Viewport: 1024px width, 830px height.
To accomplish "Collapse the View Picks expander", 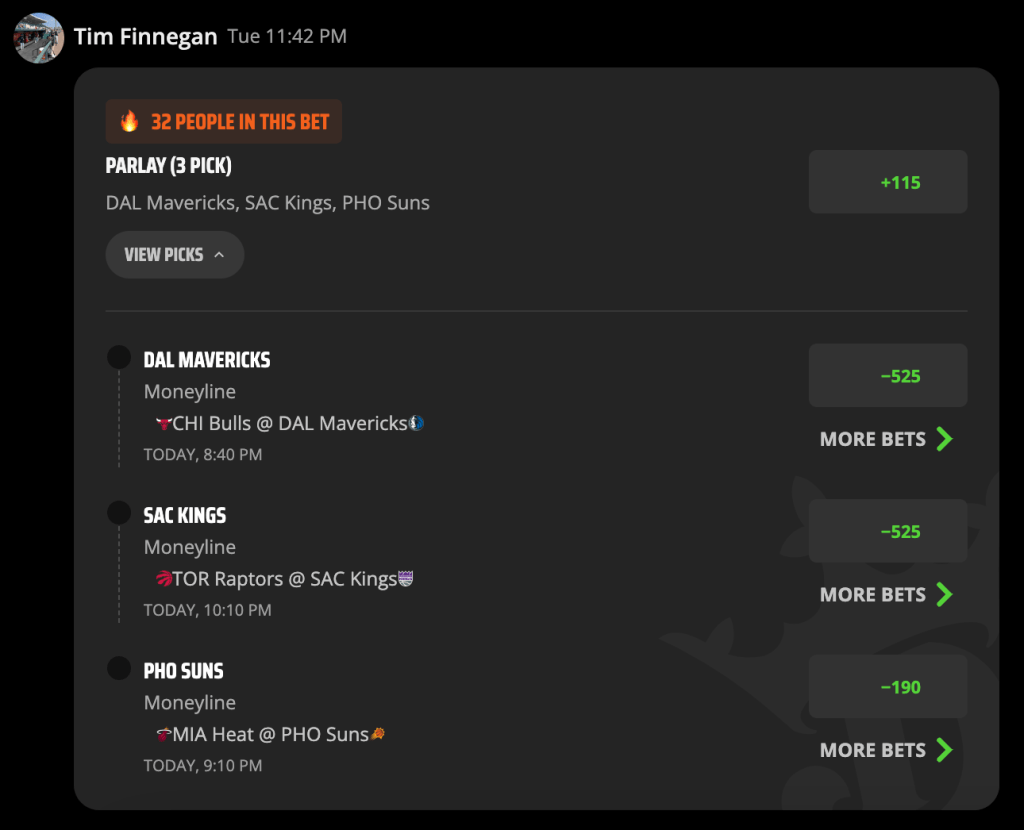I will (x=174, y=255).
